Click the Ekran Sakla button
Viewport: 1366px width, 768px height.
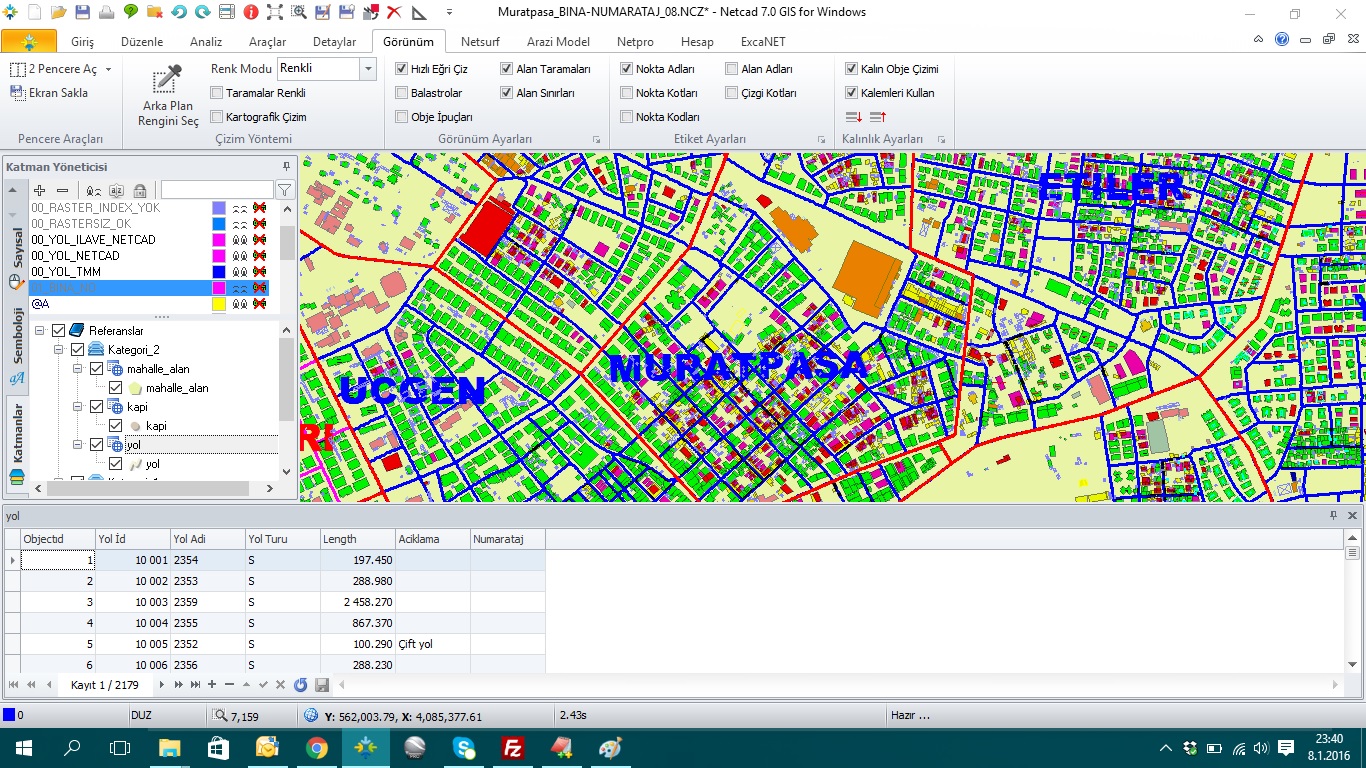click(50, 93)
